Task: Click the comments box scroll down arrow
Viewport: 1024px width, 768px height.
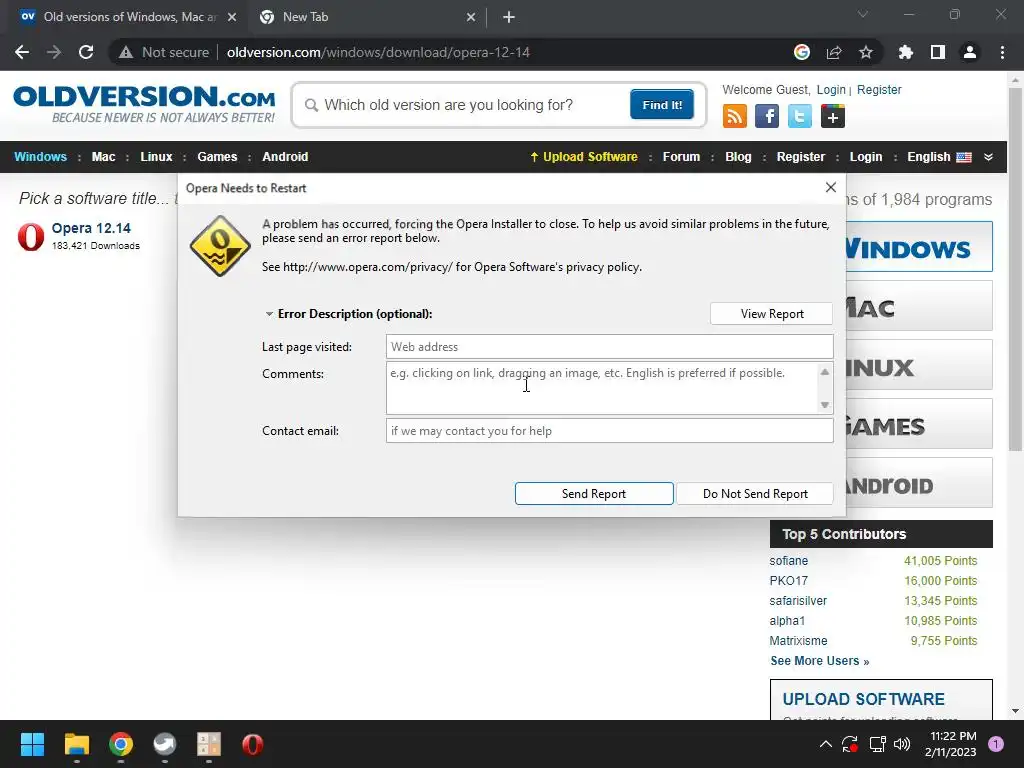Action: pyautogui.click(x=825, y=405)
